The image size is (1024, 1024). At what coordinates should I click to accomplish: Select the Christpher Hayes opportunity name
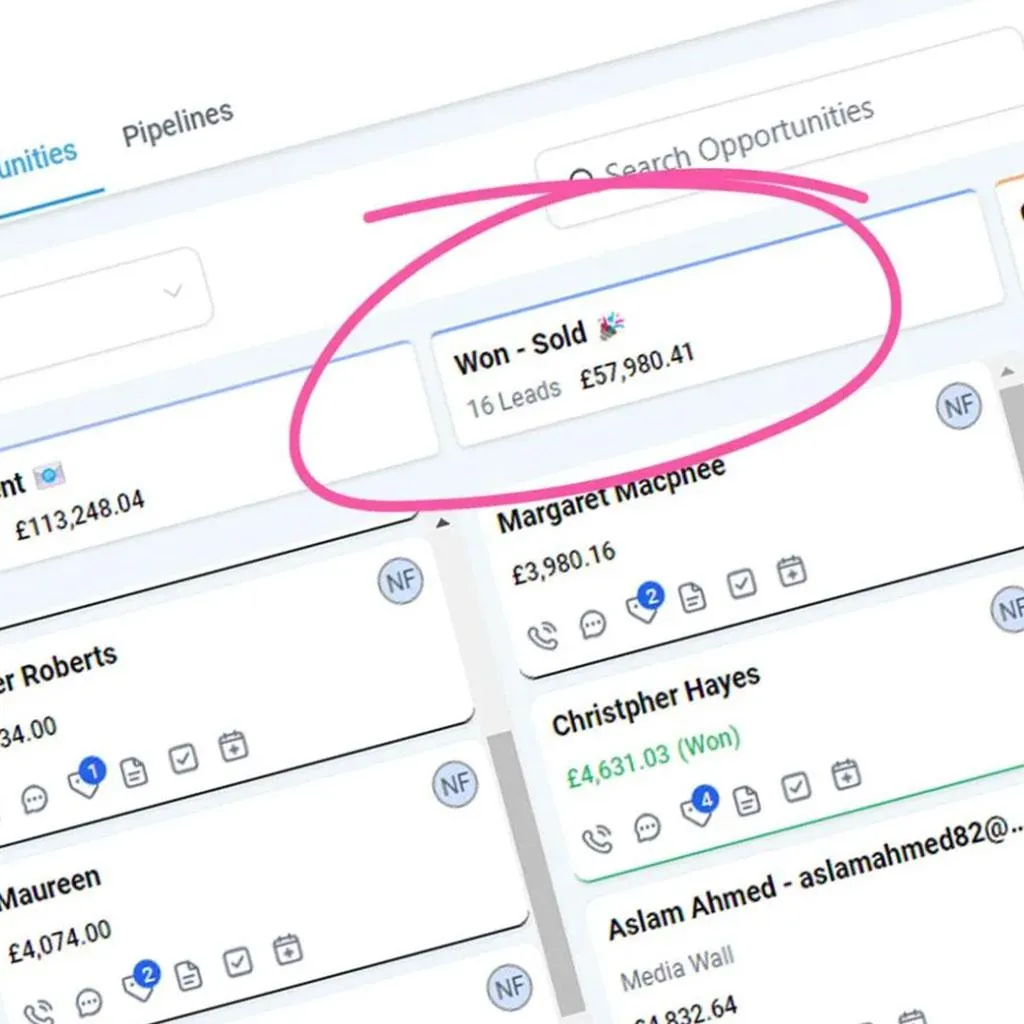(x=656, y=699)
